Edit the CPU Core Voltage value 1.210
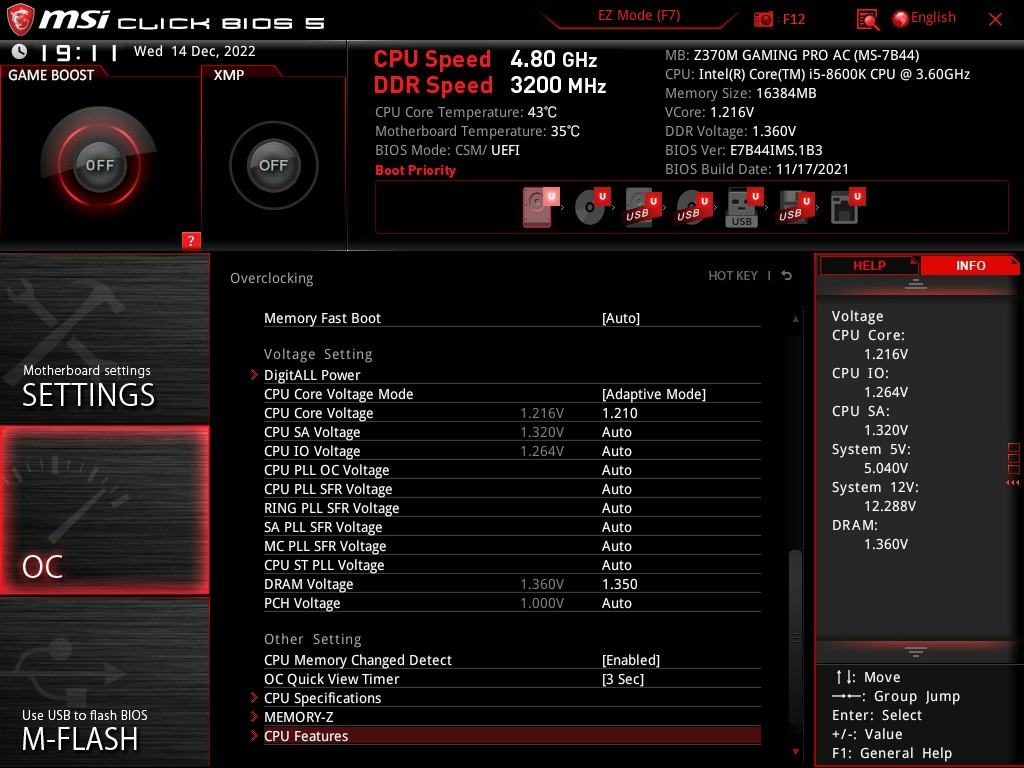 tap(619, 413)
